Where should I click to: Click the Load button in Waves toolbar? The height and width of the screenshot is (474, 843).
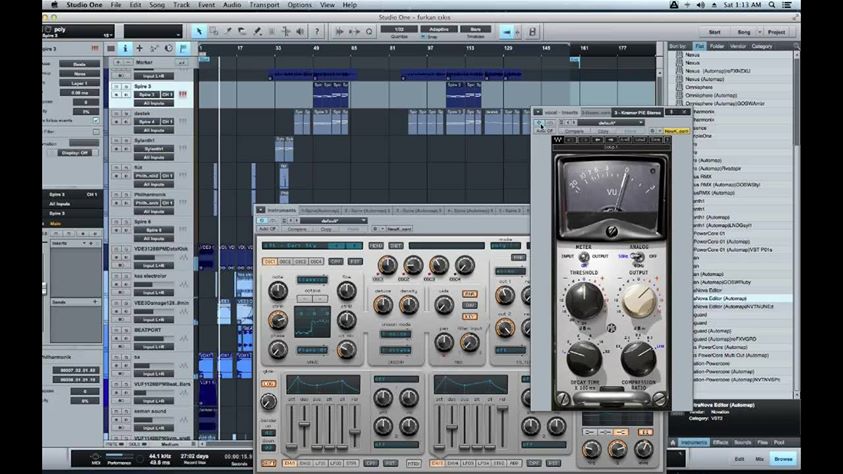tap(640, 140)
